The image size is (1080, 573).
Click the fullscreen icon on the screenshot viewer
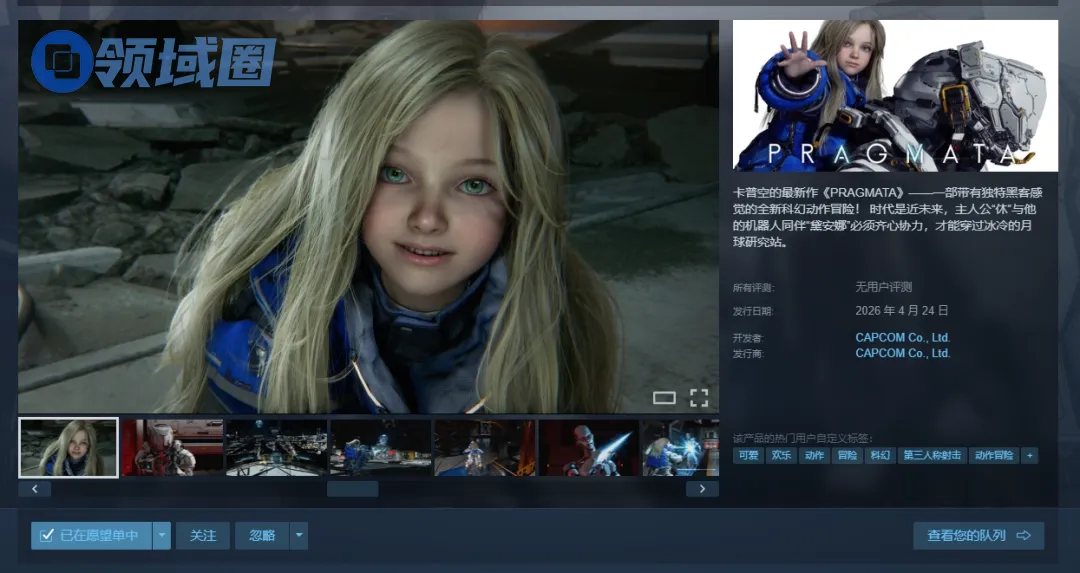point(699,397)
